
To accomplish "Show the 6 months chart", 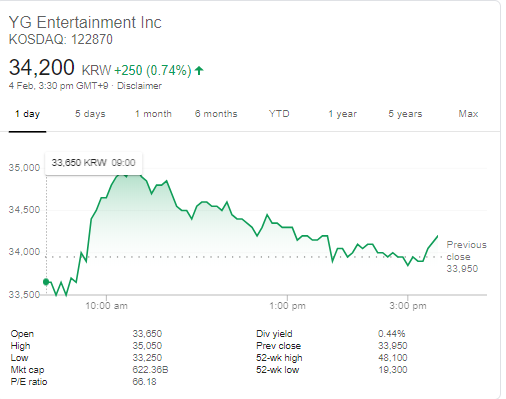I will pyautogui.click(x=216, y=114).
